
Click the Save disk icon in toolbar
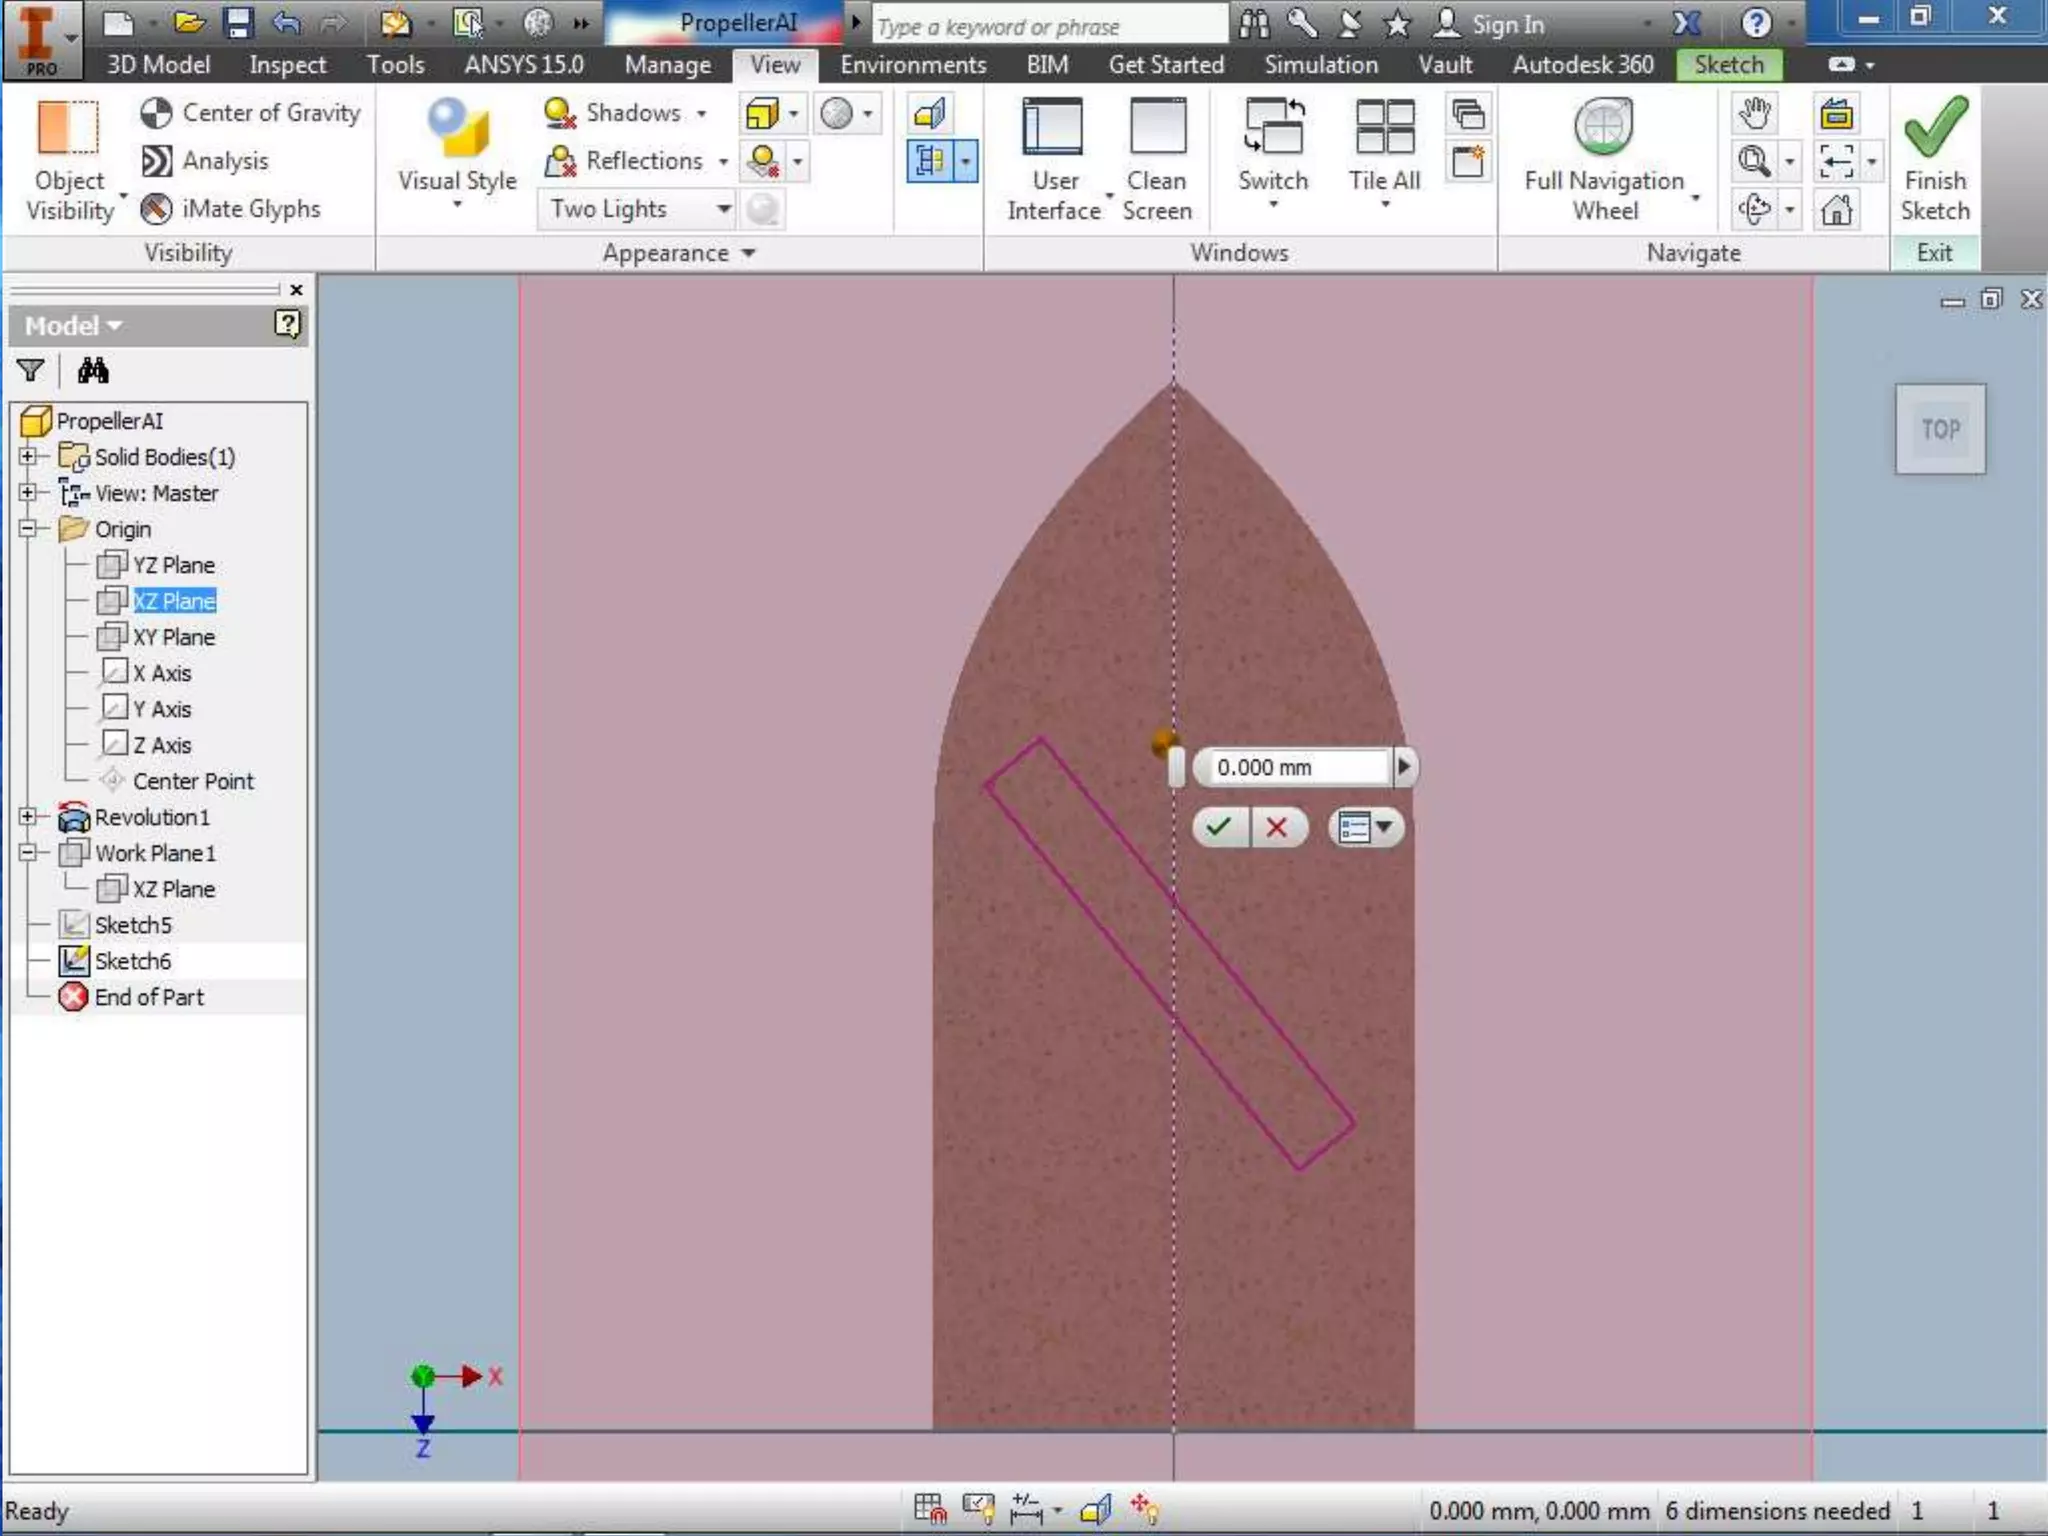click(238, 23)
